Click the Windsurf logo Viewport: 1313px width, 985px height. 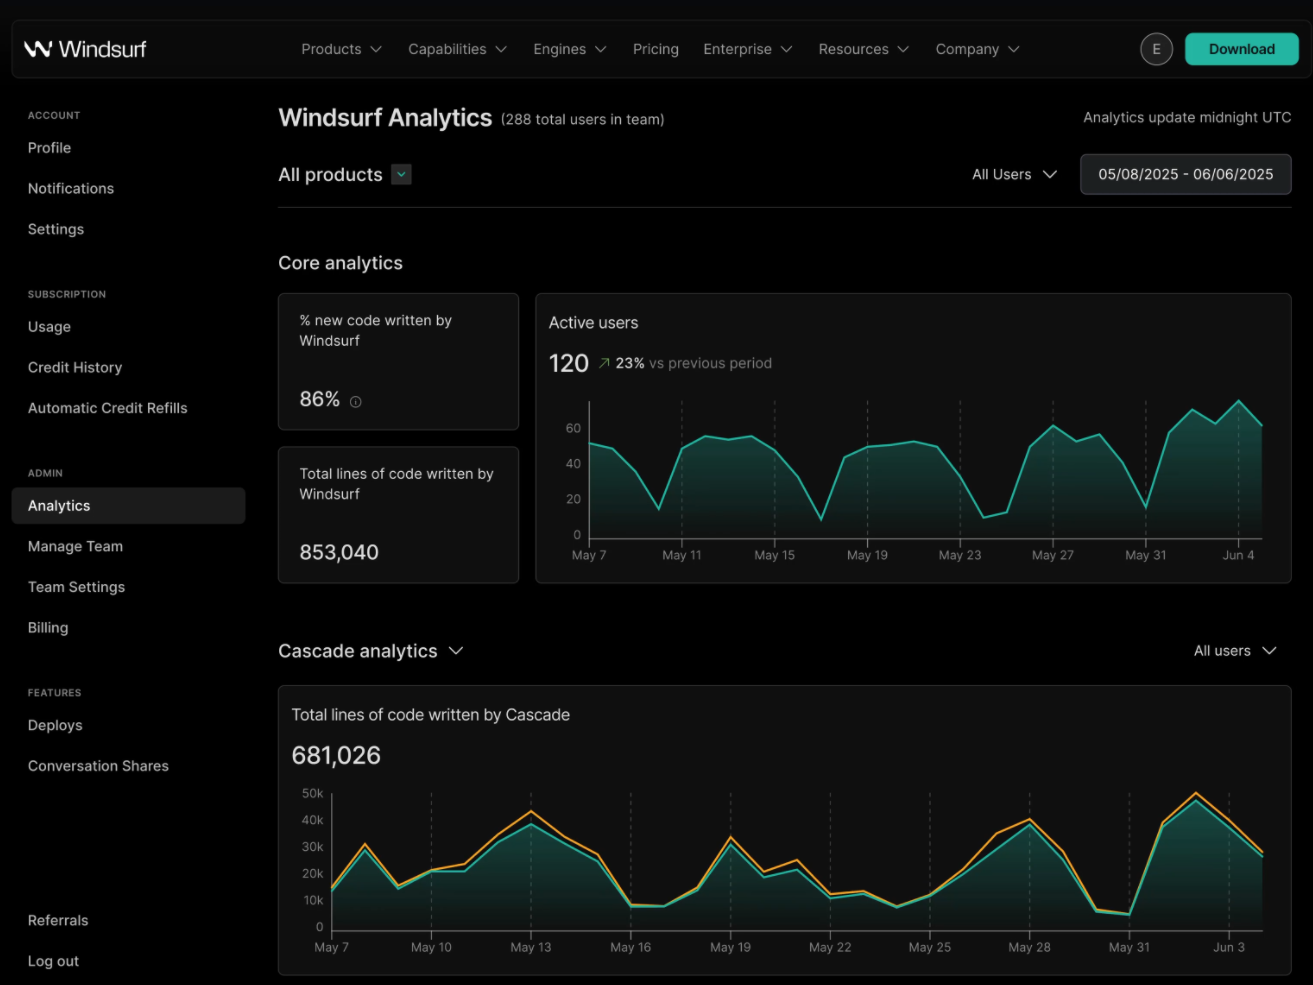(x=85, y=49)
